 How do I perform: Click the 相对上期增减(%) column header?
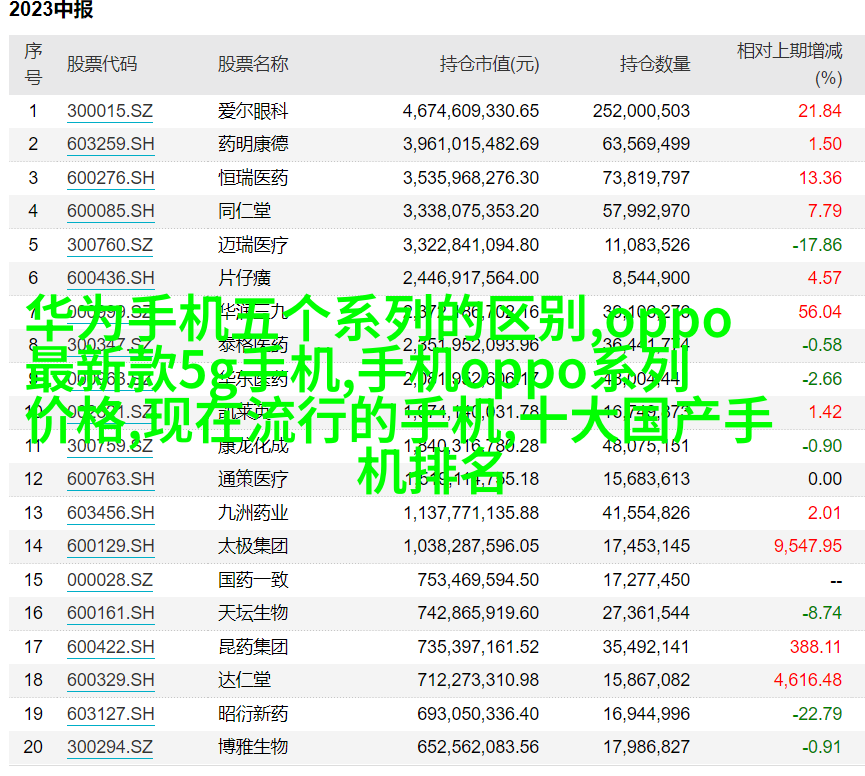tap(789, 65)
